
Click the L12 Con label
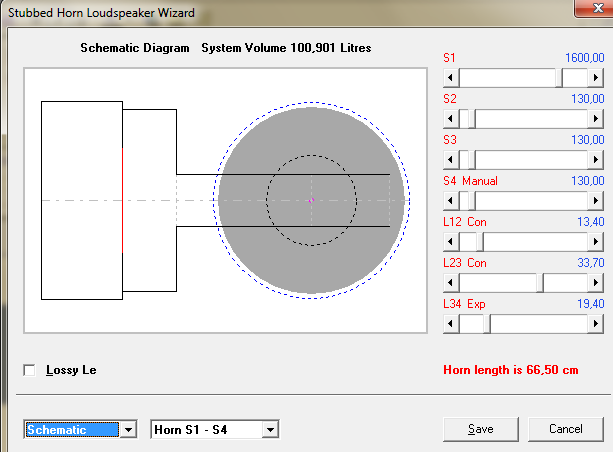[x=465, y=222]
